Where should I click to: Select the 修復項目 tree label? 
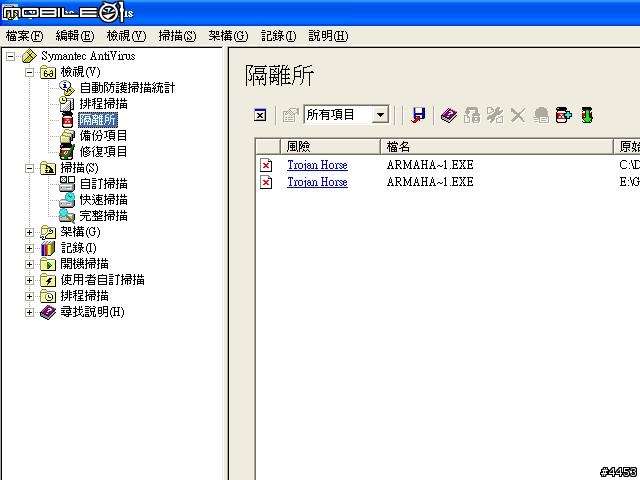103,151
